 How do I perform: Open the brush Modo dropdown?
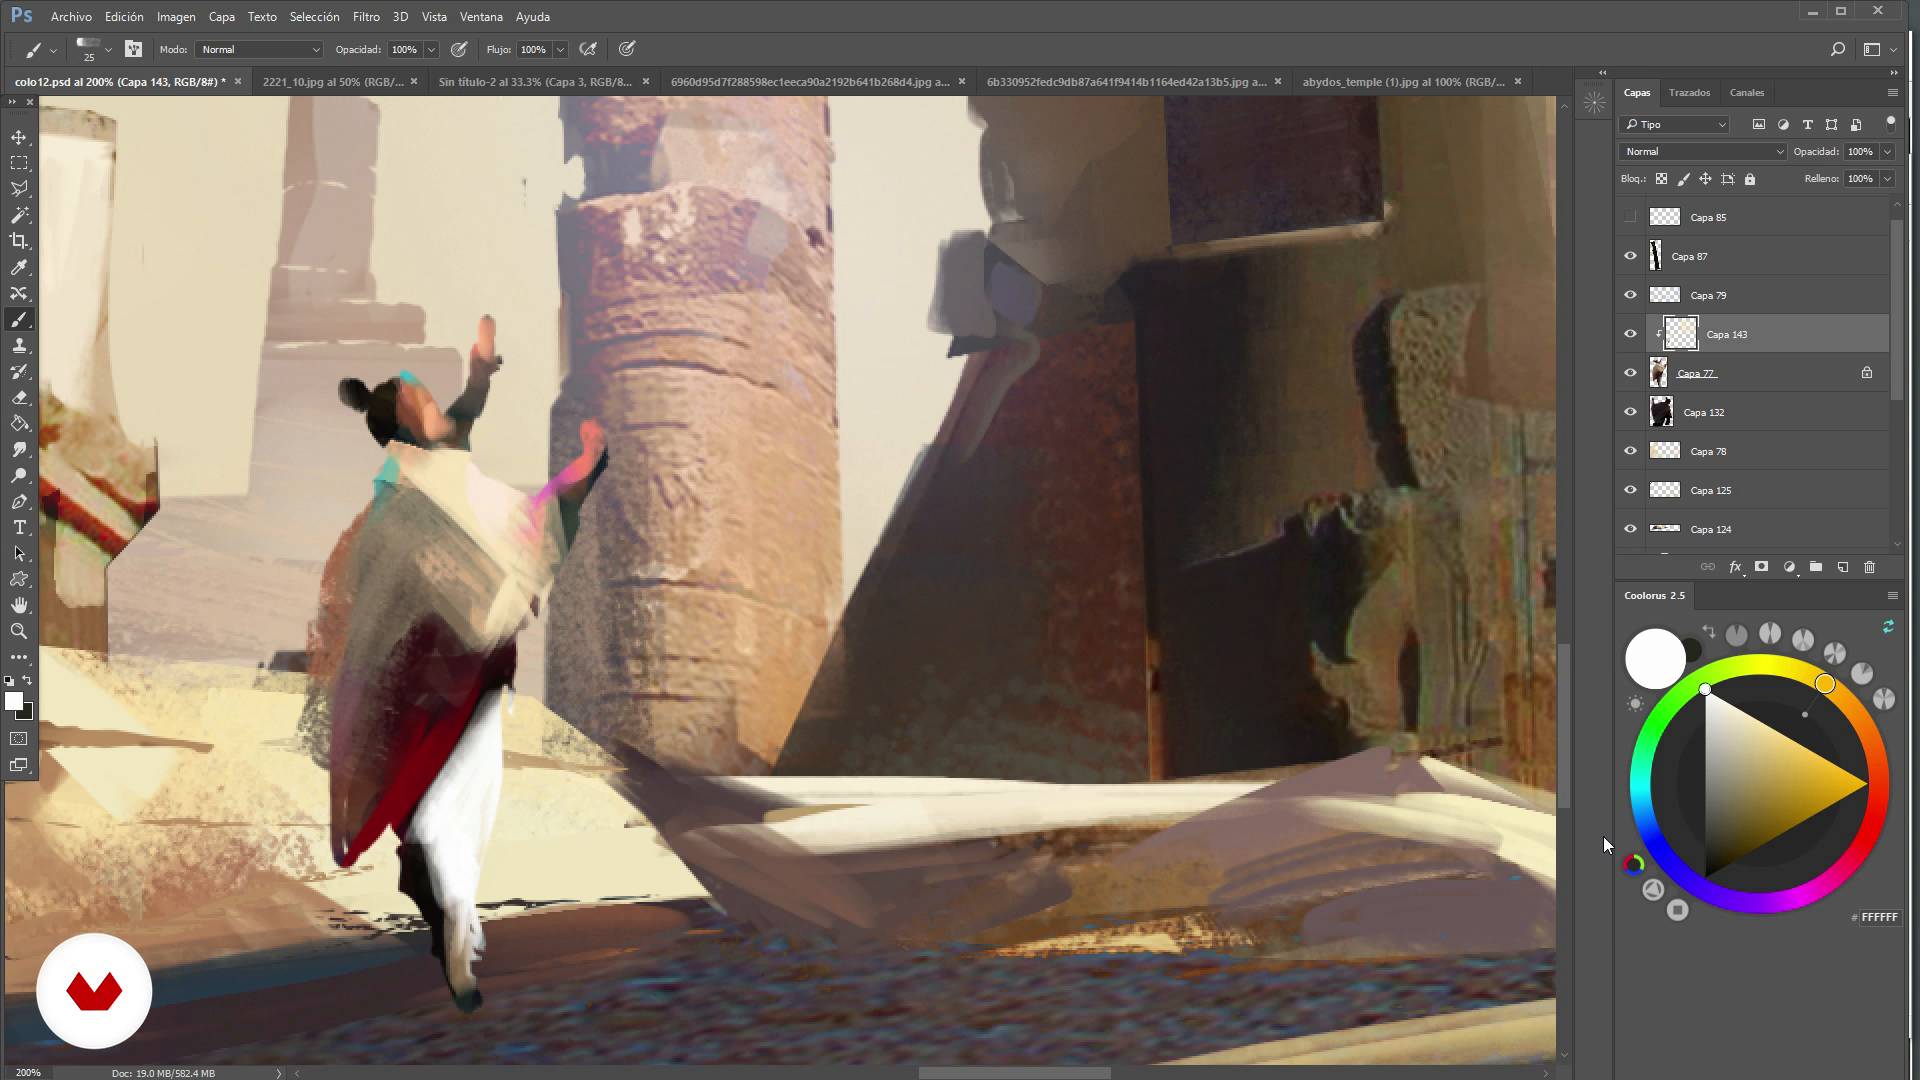259,49
